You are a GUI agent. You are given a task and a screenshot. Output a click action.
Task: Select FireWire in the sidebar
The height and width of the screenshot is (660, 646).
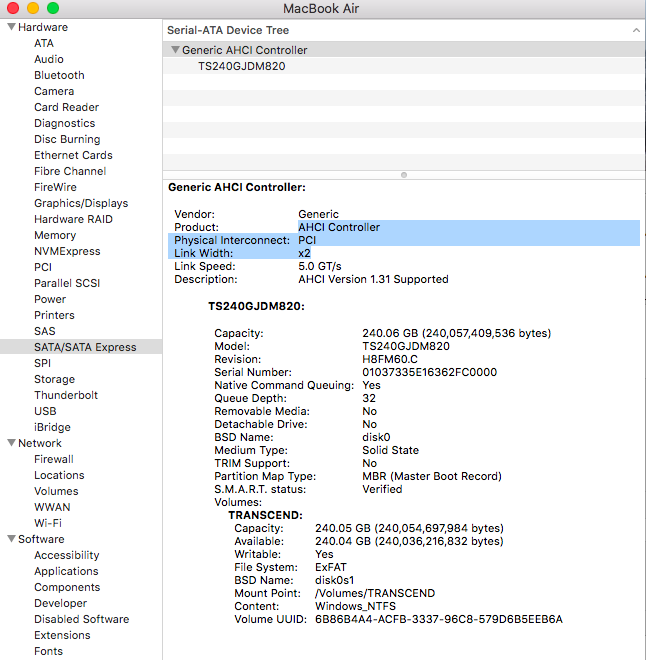(55, 187)
